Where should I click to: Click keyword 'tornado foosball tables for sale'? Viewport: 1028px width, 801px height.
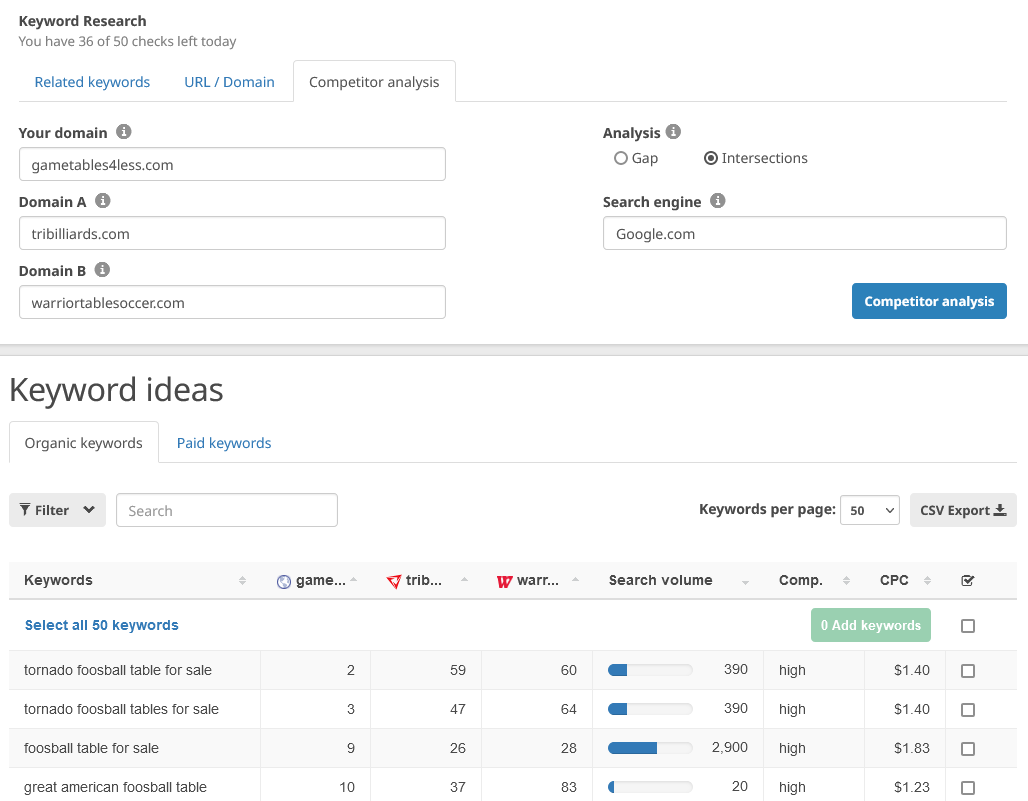pyautogui.click(x=121, y=709)
